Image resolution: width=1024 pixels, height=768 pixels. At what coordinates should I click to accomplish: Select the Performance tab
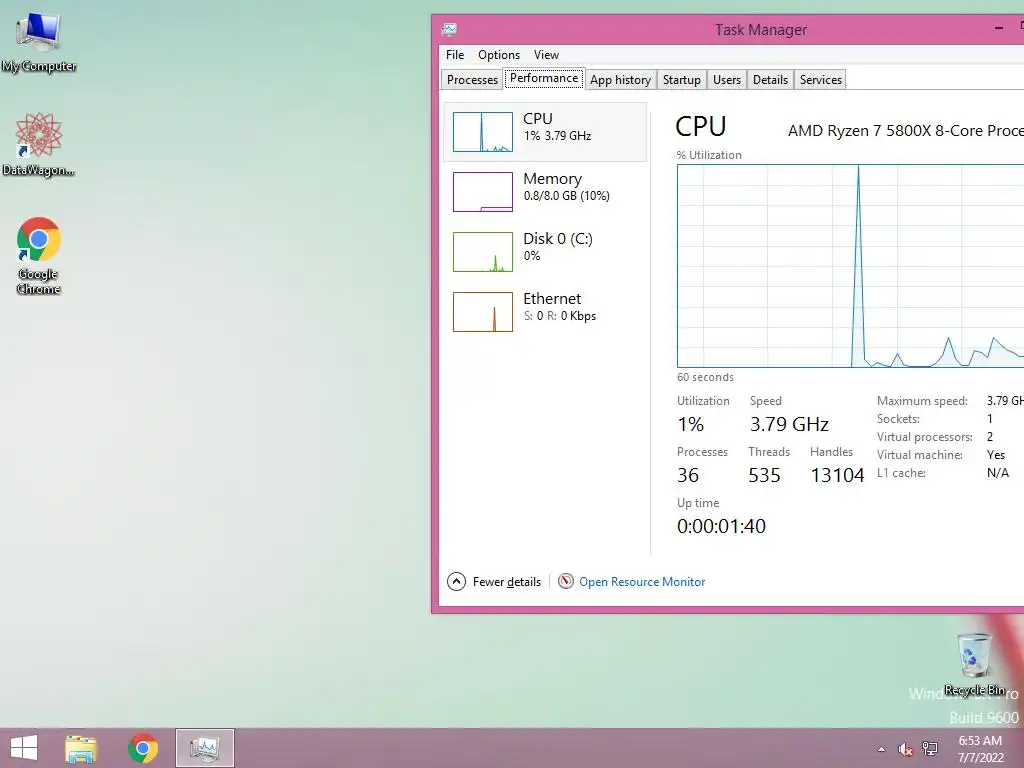(544, 78)
